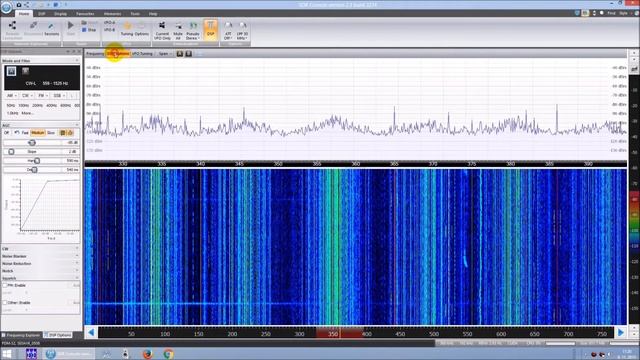Viewport: 640px width, 360px height.
Task: Expand the Noise Blanker section
Action: pyautogui.click(x=41, y=256)
